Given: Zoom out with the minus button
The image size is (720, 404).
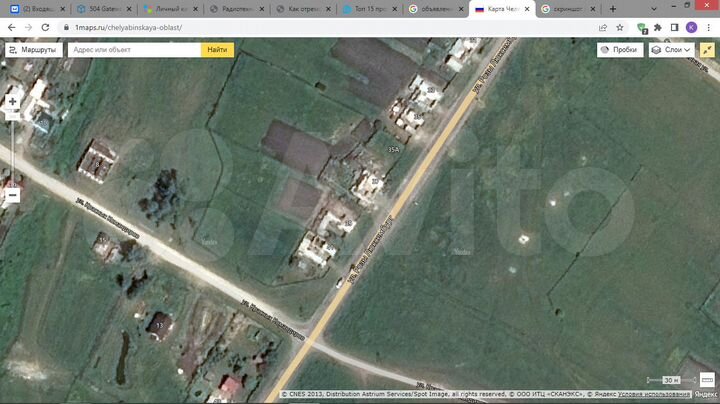Looking at the screenshot, I should pyautogui.click(x=12, y=195).
